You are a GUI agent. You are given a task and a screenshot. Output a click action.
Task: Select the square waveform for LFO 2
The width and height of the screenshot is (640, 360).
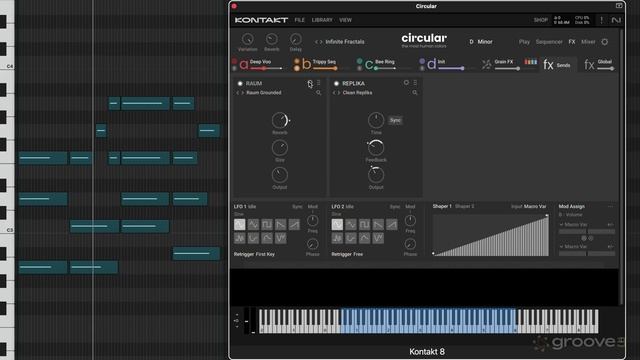point(364,224)
